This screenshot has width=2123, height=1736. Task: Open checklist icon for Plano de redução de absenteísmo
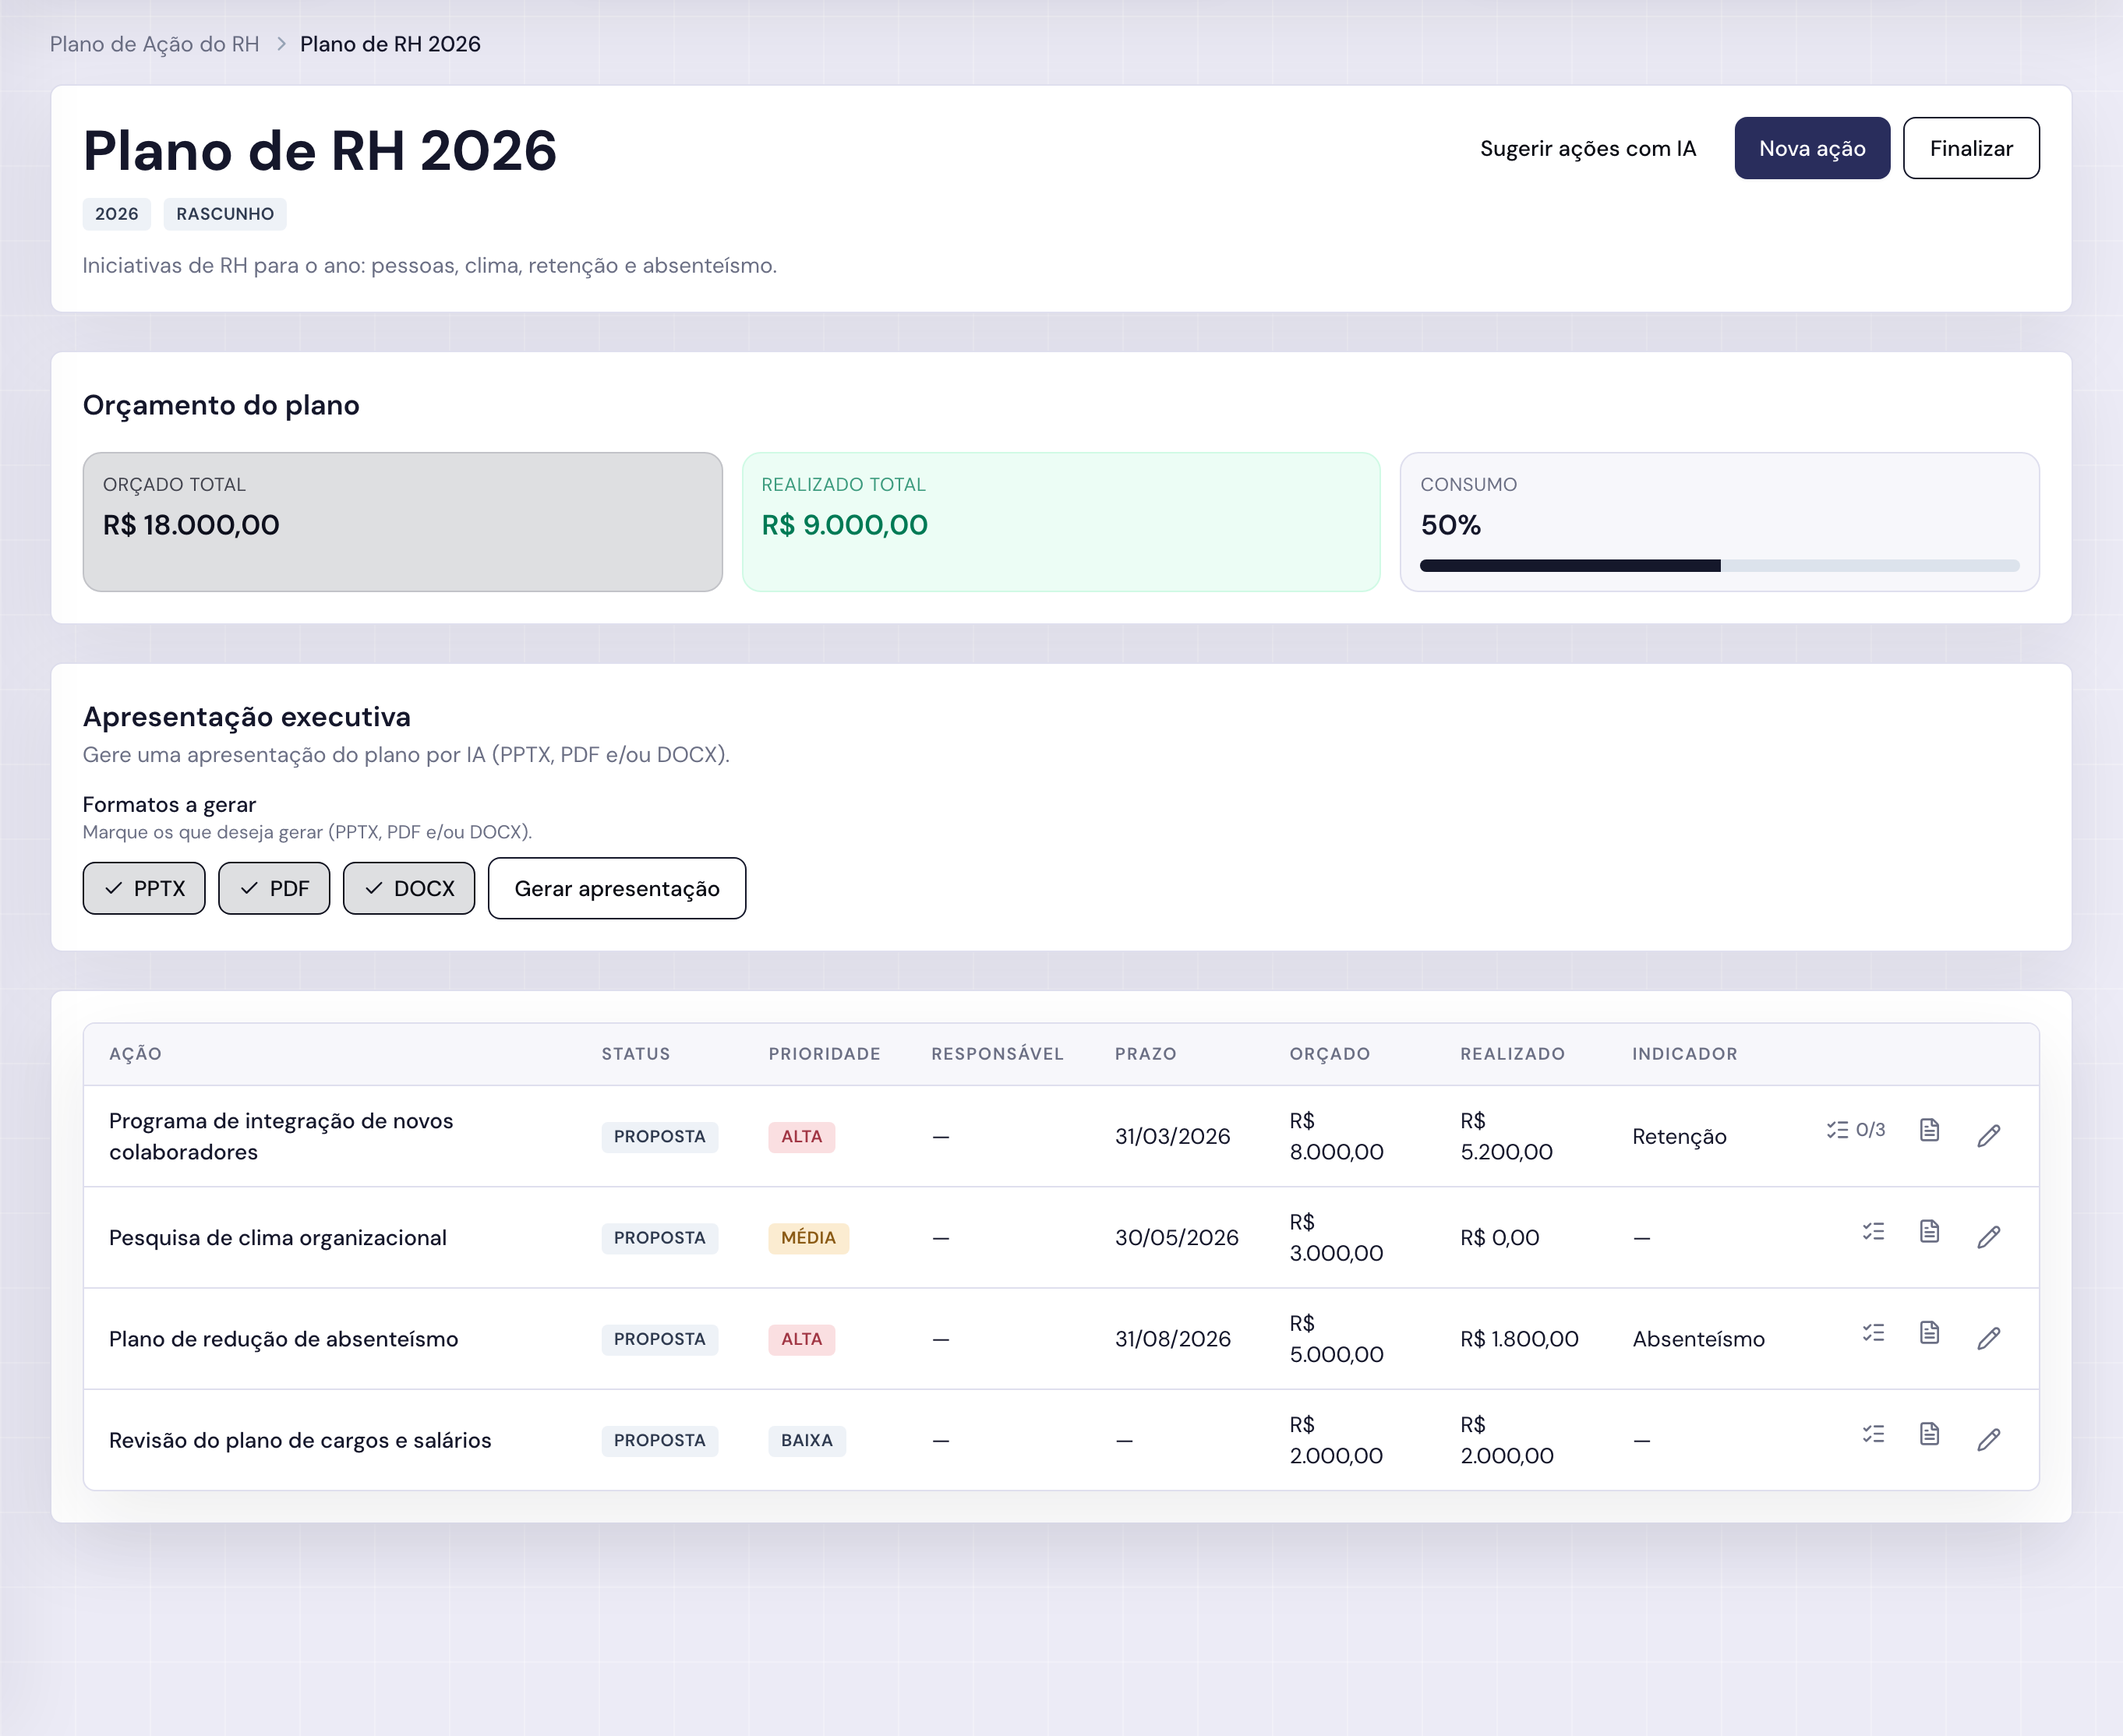1873,1332
